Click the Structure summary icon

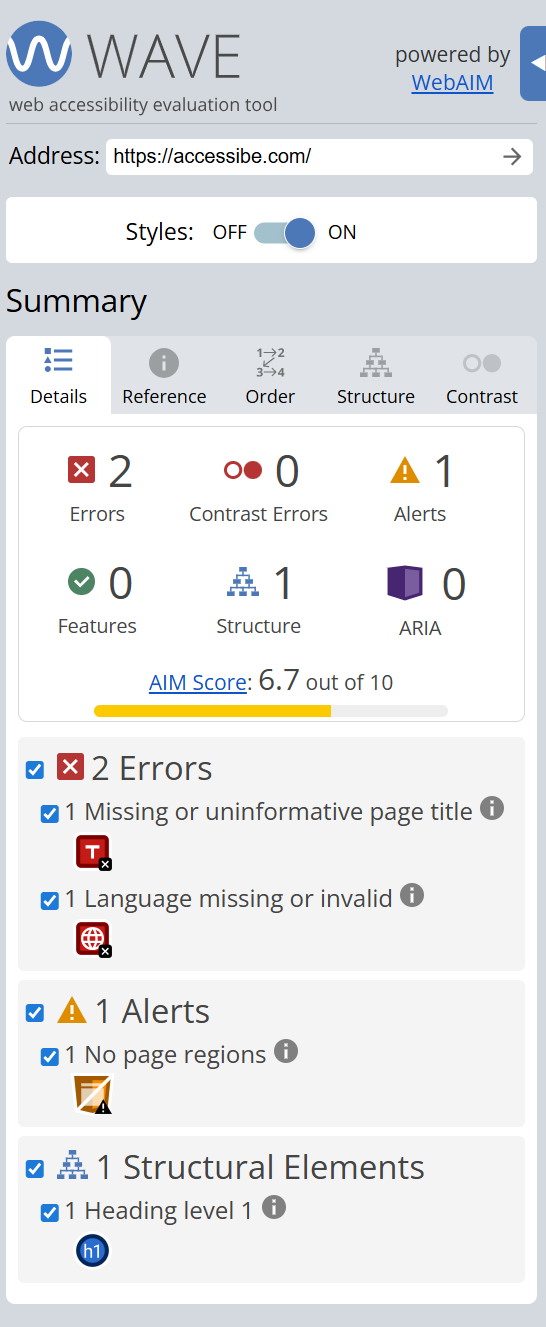[x=243, y=582]
